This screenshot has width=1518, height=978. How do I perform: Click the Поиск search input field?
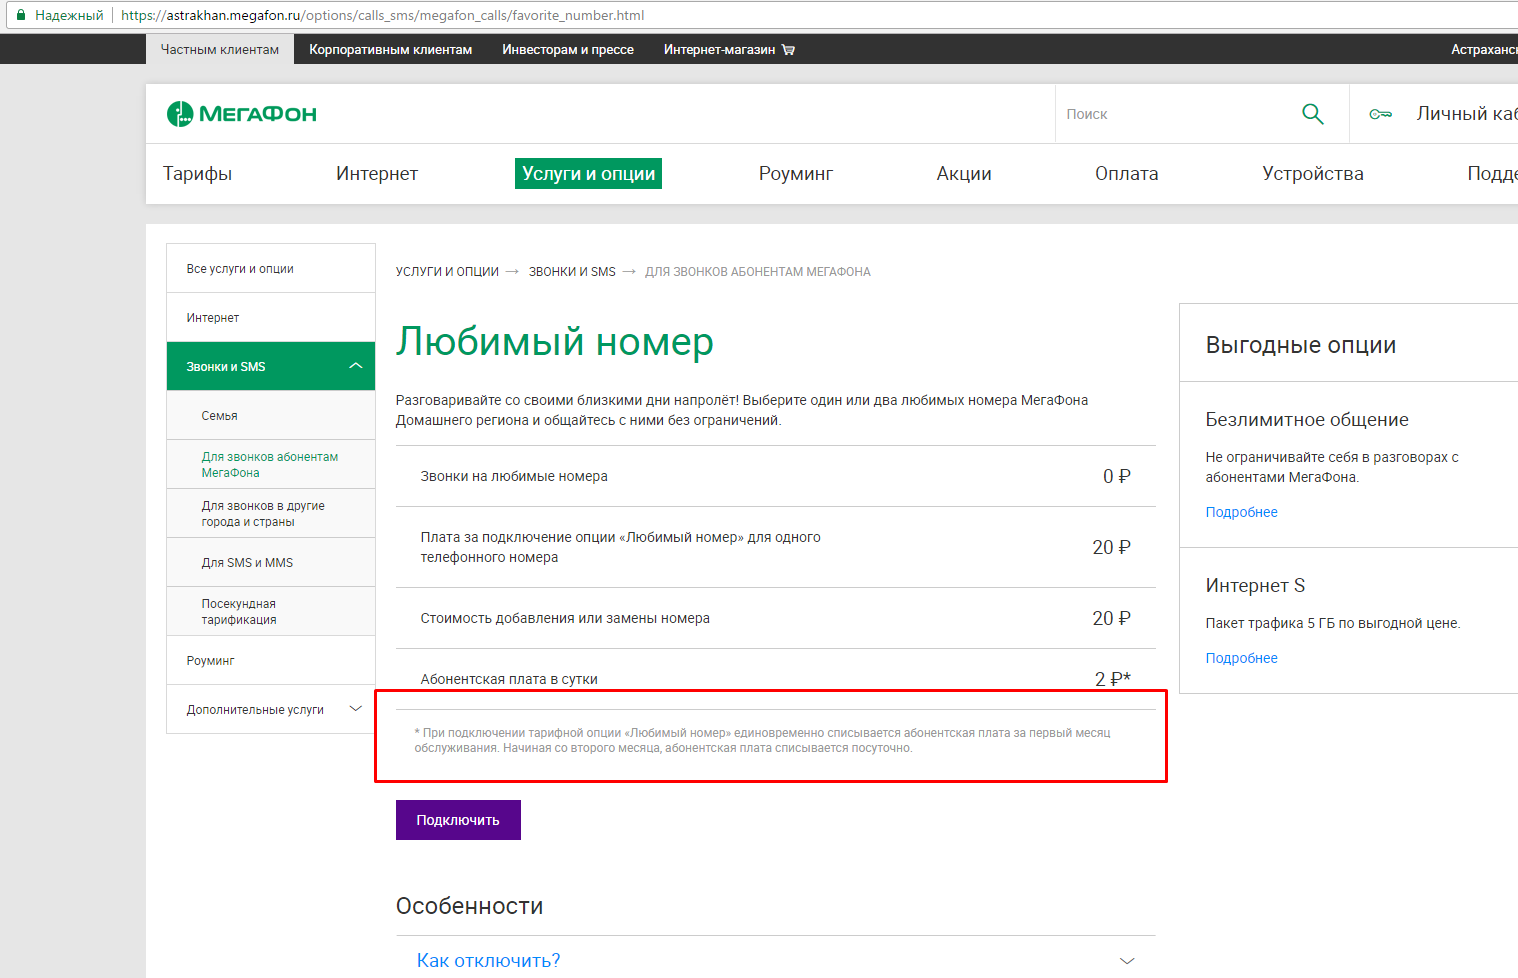pos(1178,114)
